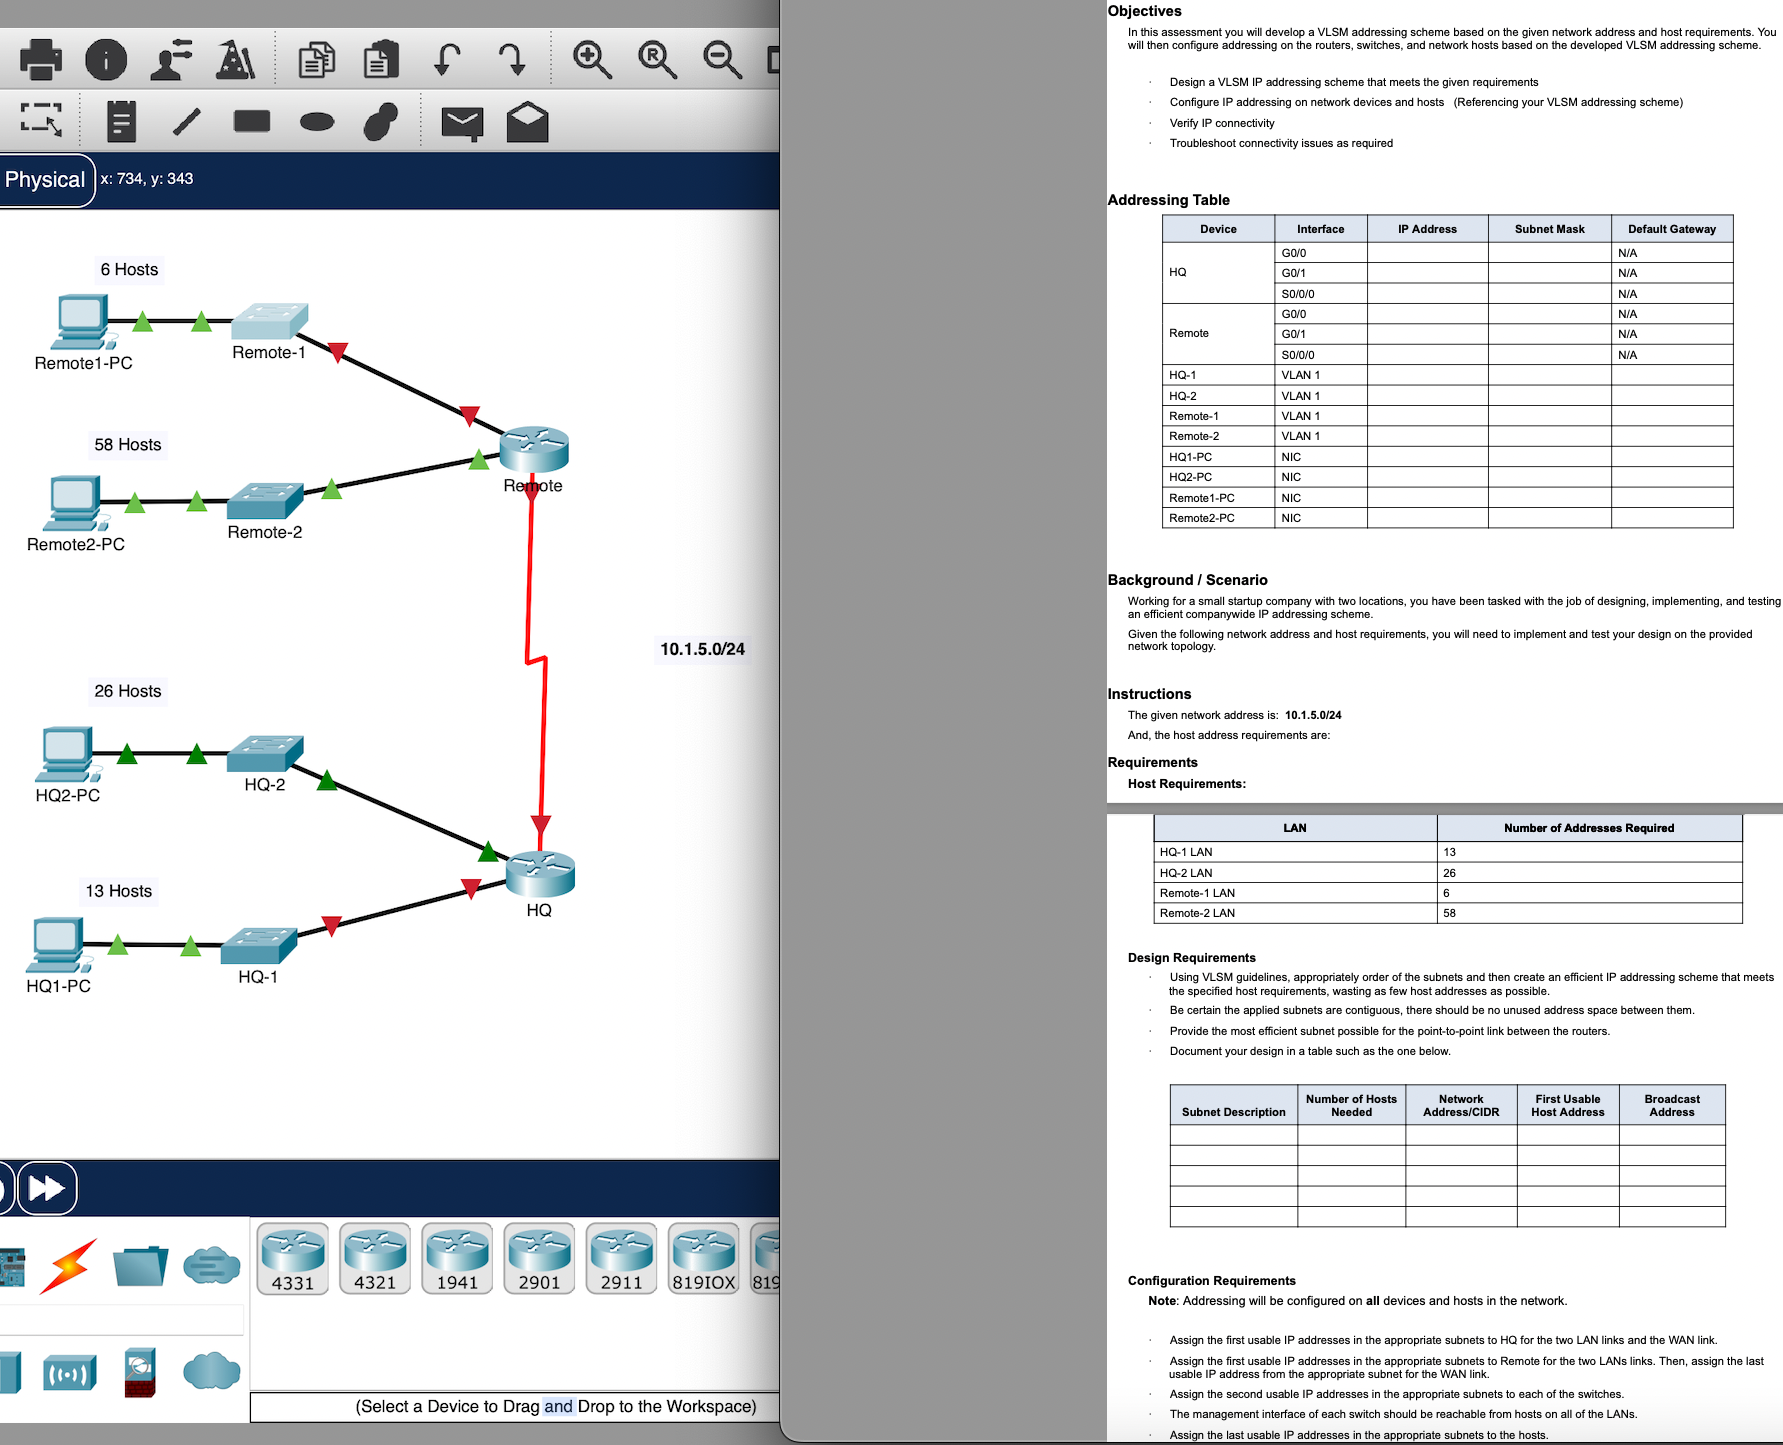The width and height of the screenshot is (1783, 1445).
Task: Select the HQ router in the topology
Action: (x=540, y=875)
